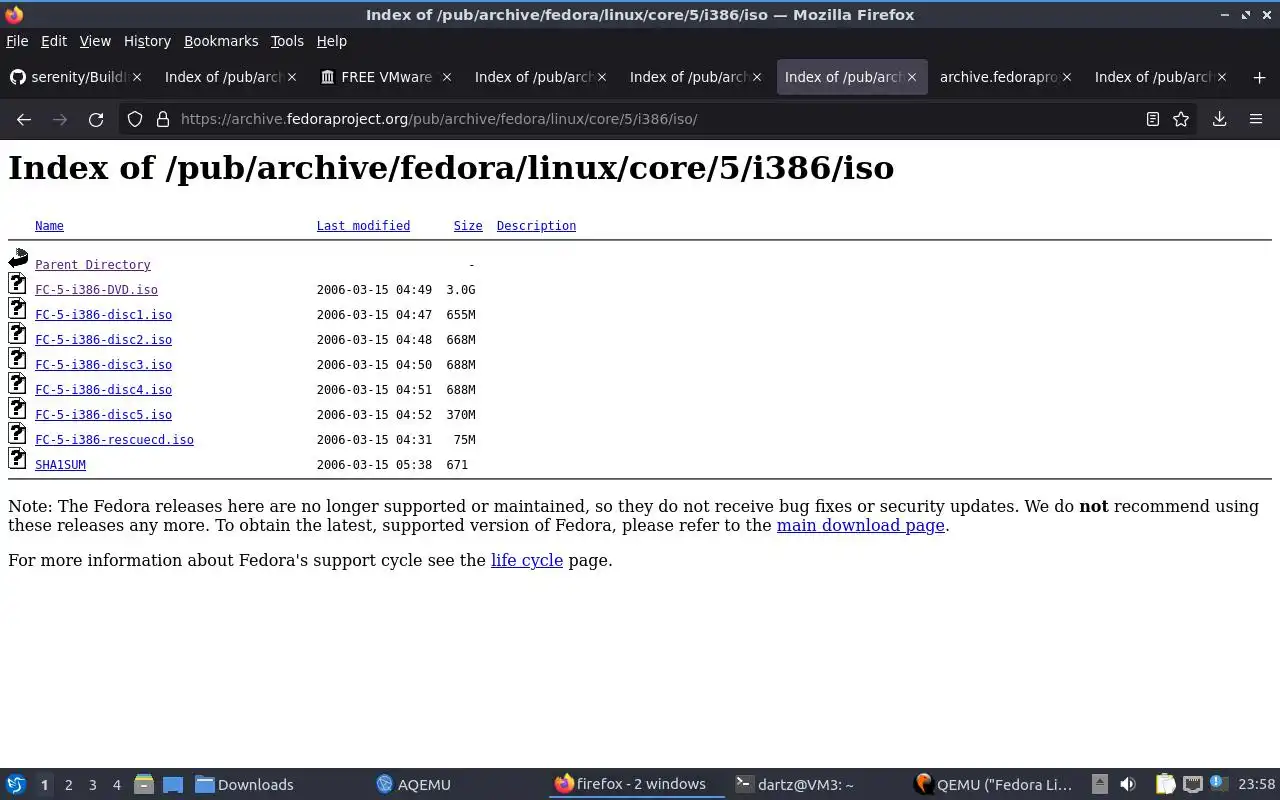Follow the life cycle link
Screen dimensions: 1280x800
click(x=527, y=560)
